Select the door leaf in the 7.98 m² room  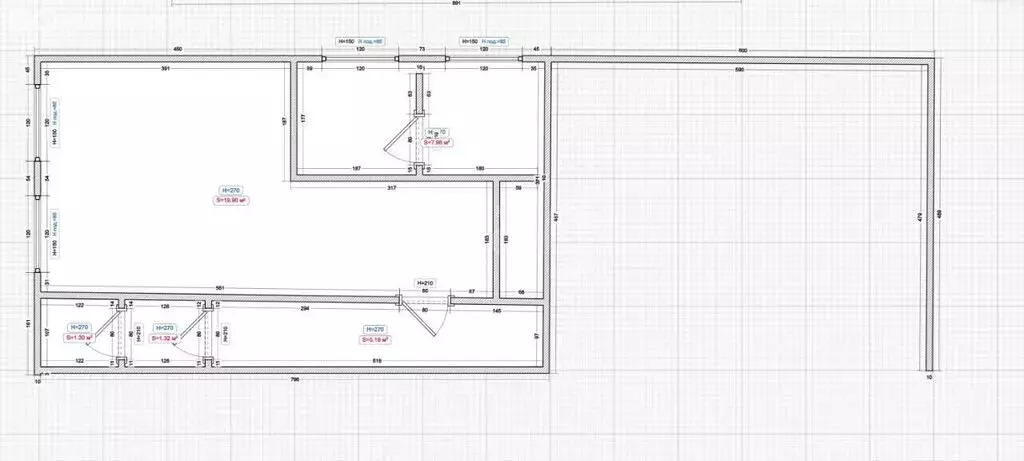[400, 133]
